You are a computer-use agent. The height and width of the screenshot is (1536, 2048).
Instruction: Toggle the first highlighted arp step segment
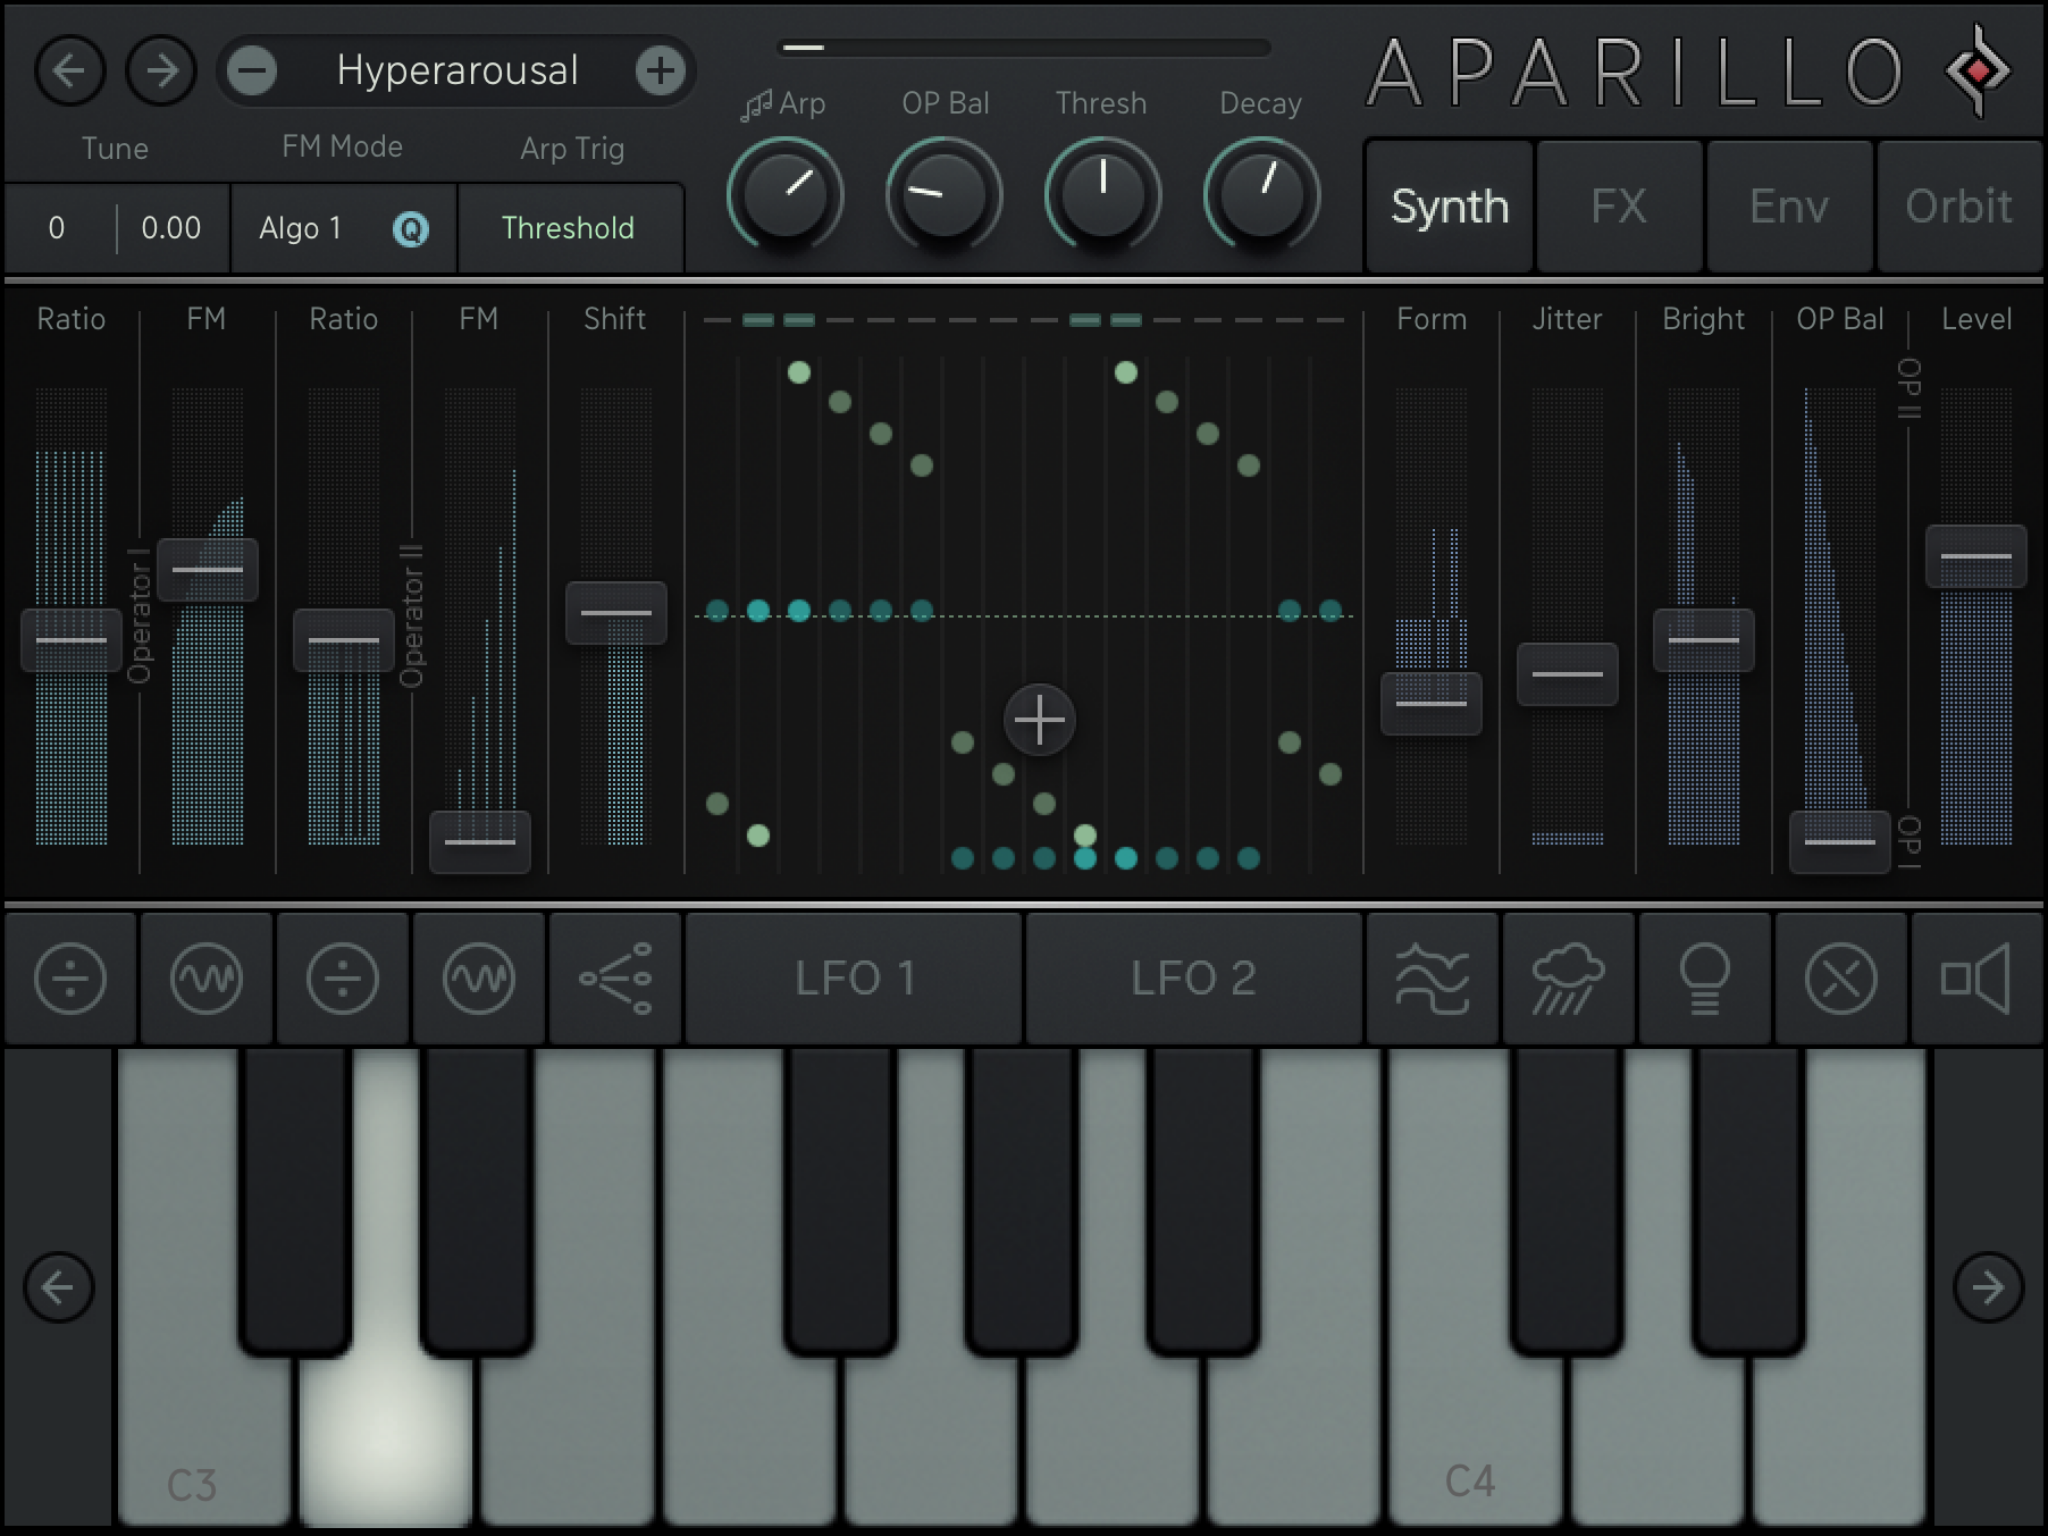(758, 320)
